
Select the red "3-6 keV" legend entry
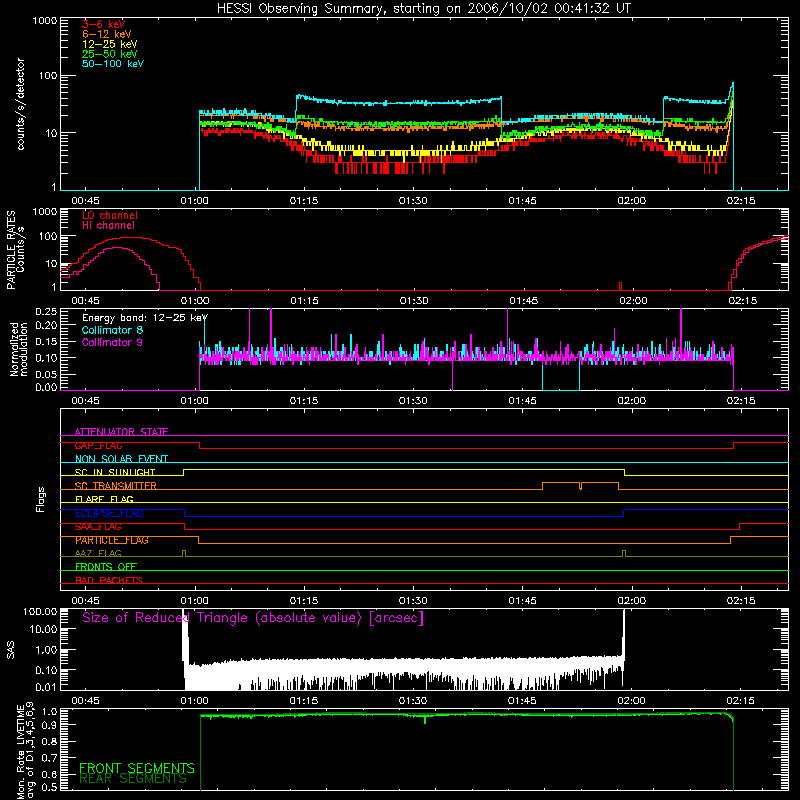[x=104, y=24]
